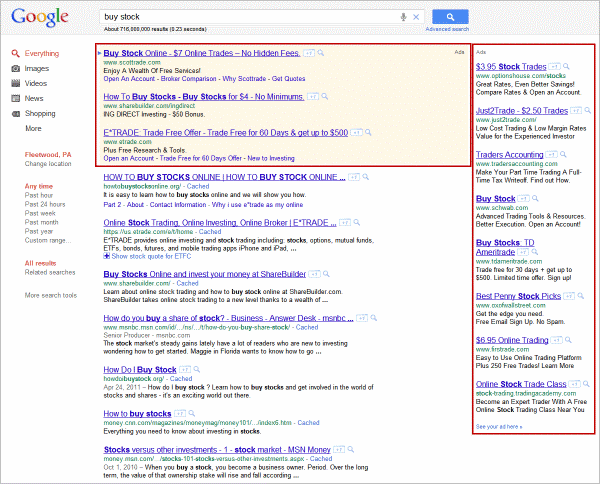The image size is (600, 484).
Task: Filter results to Past hour
Action: click(x=39, y=195)
